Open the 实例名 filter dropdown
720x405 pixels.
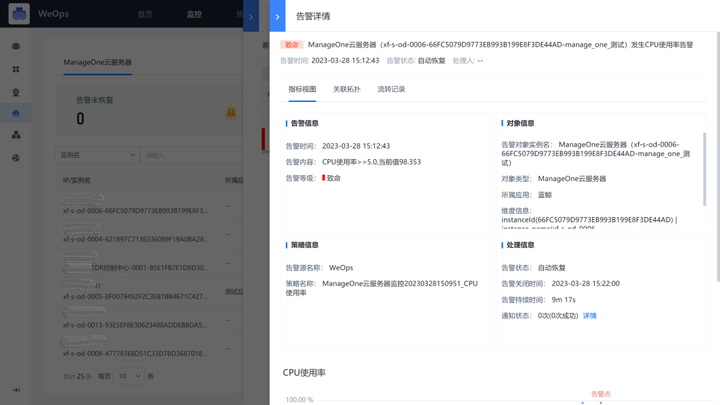pos(97,155)
